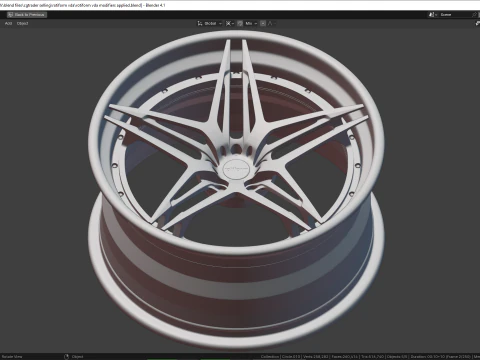Click the Collection label in status bar
This screenshot has height=360, width=480.
click(x=270, y=357)
